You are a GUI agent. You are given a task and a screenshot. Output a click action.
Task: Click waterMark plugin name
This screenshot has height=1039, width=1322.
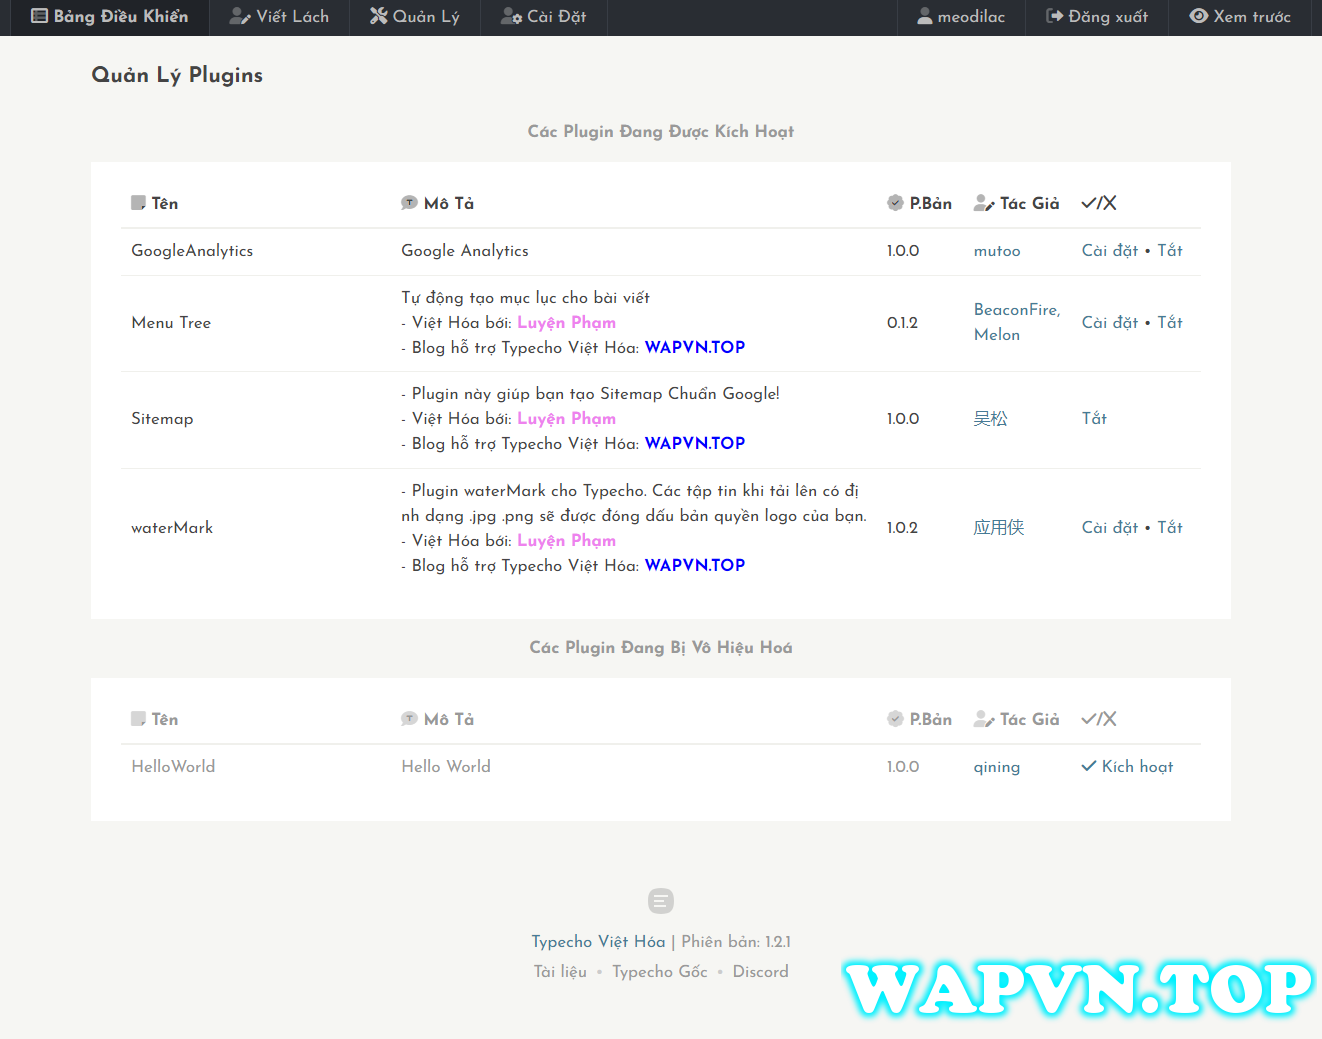pyautogui.click(x=172, y=528)
